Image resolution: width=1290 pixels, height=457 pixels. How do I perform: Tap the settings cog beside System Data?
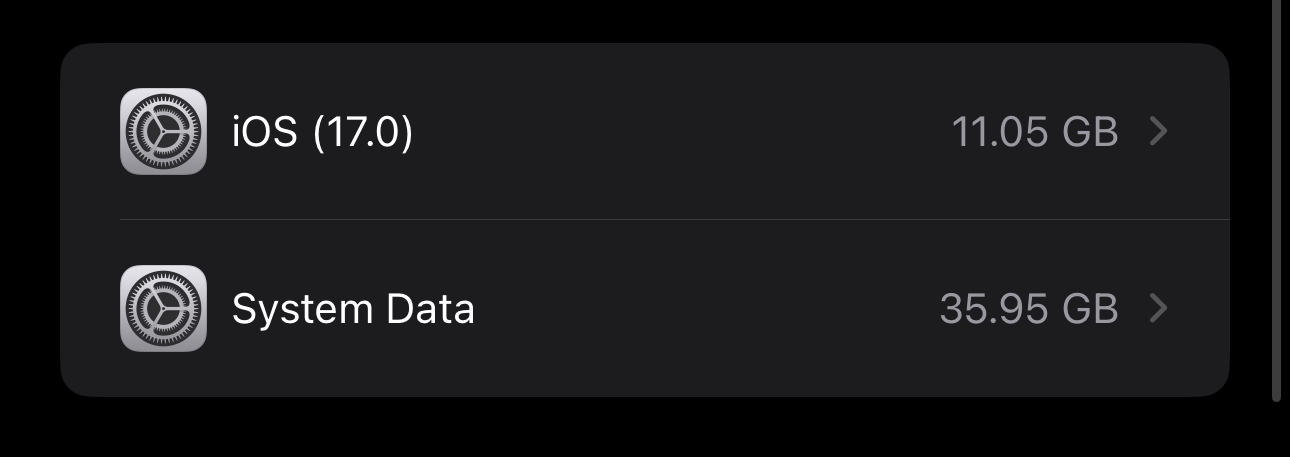[163, 309]
